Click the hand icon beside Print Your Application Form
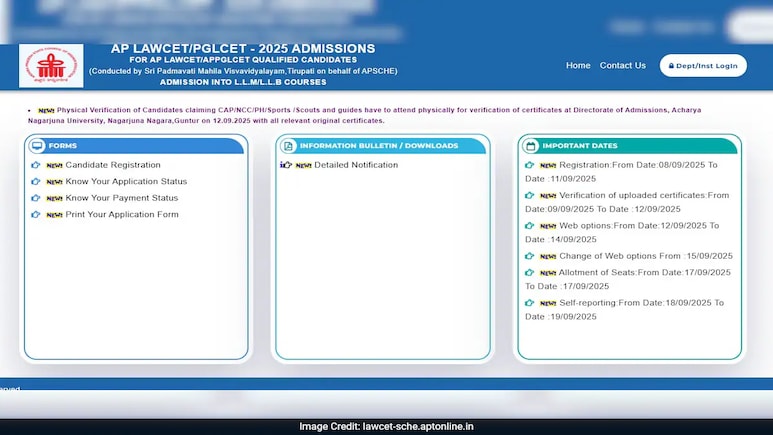773x435 pixels. coord(35,215)
